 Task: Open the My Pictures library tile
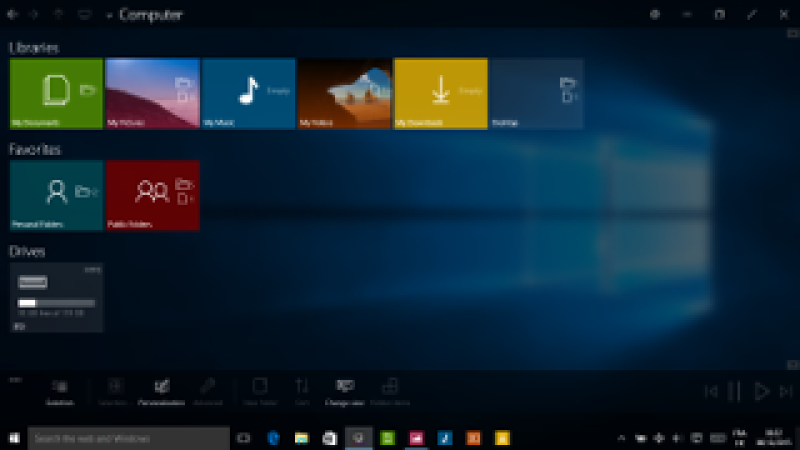153,93
